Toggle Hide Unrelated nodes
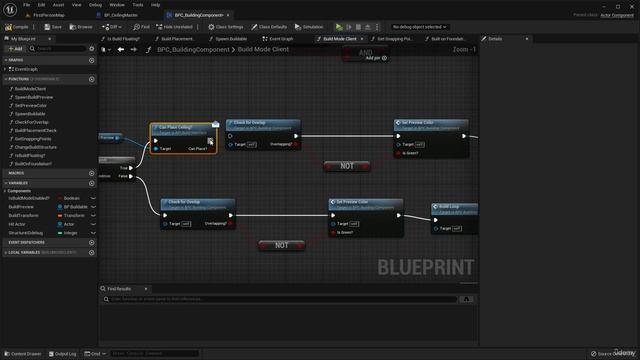Screen dimensions: 640x360 pos(174,27)
